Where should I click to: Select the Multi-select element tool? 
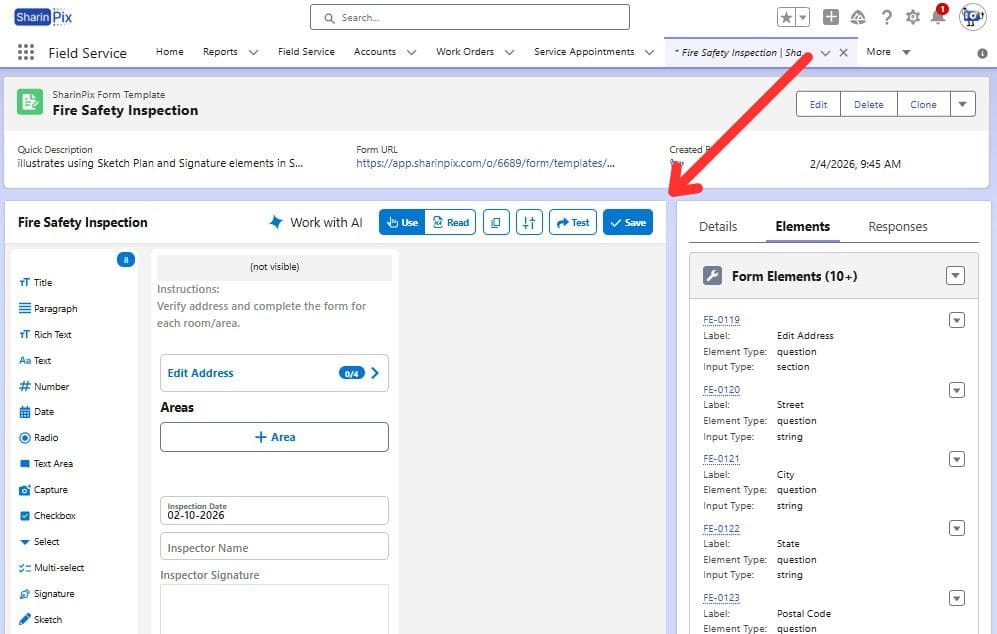(x=55, y=567)
